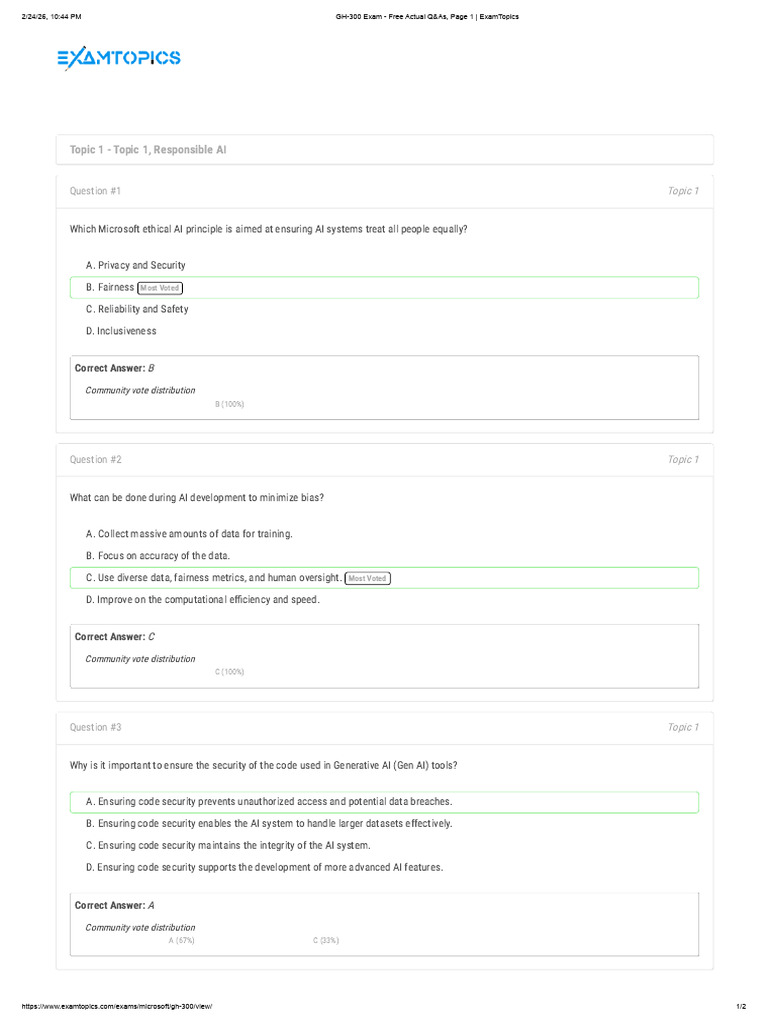Click the Most Voted badge beside Fairness
Screen dimensions: 768x1024
coord(160,288)
